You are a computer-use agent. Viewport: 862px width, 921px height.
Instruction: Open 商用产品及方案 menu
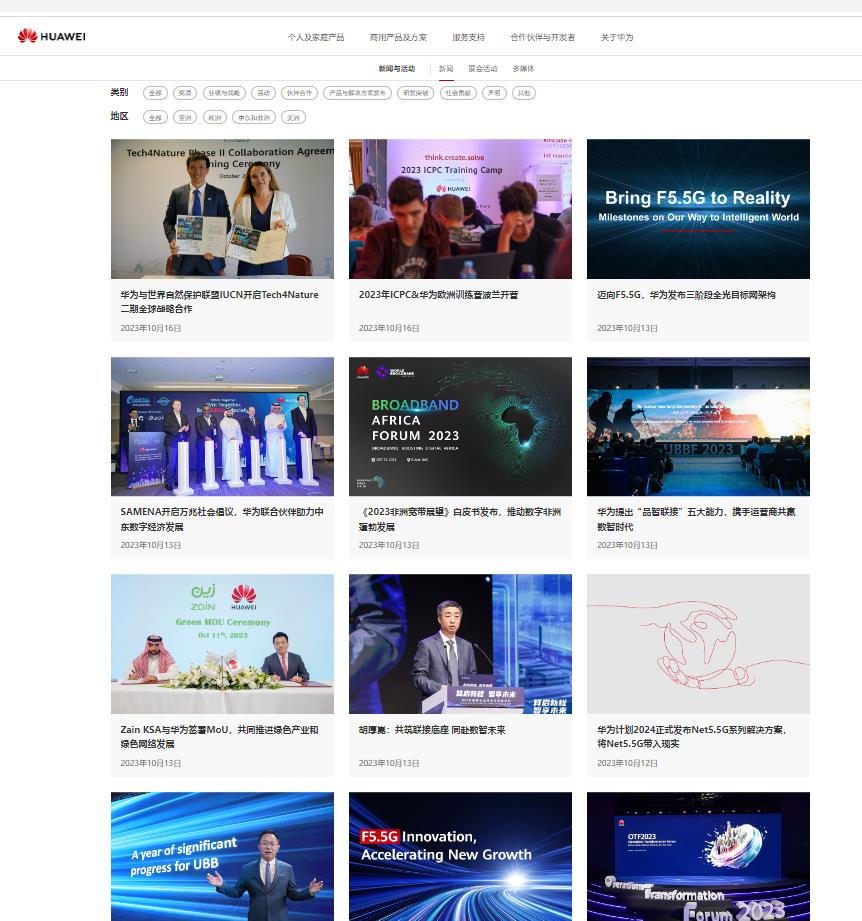click(x=398, y=37)
